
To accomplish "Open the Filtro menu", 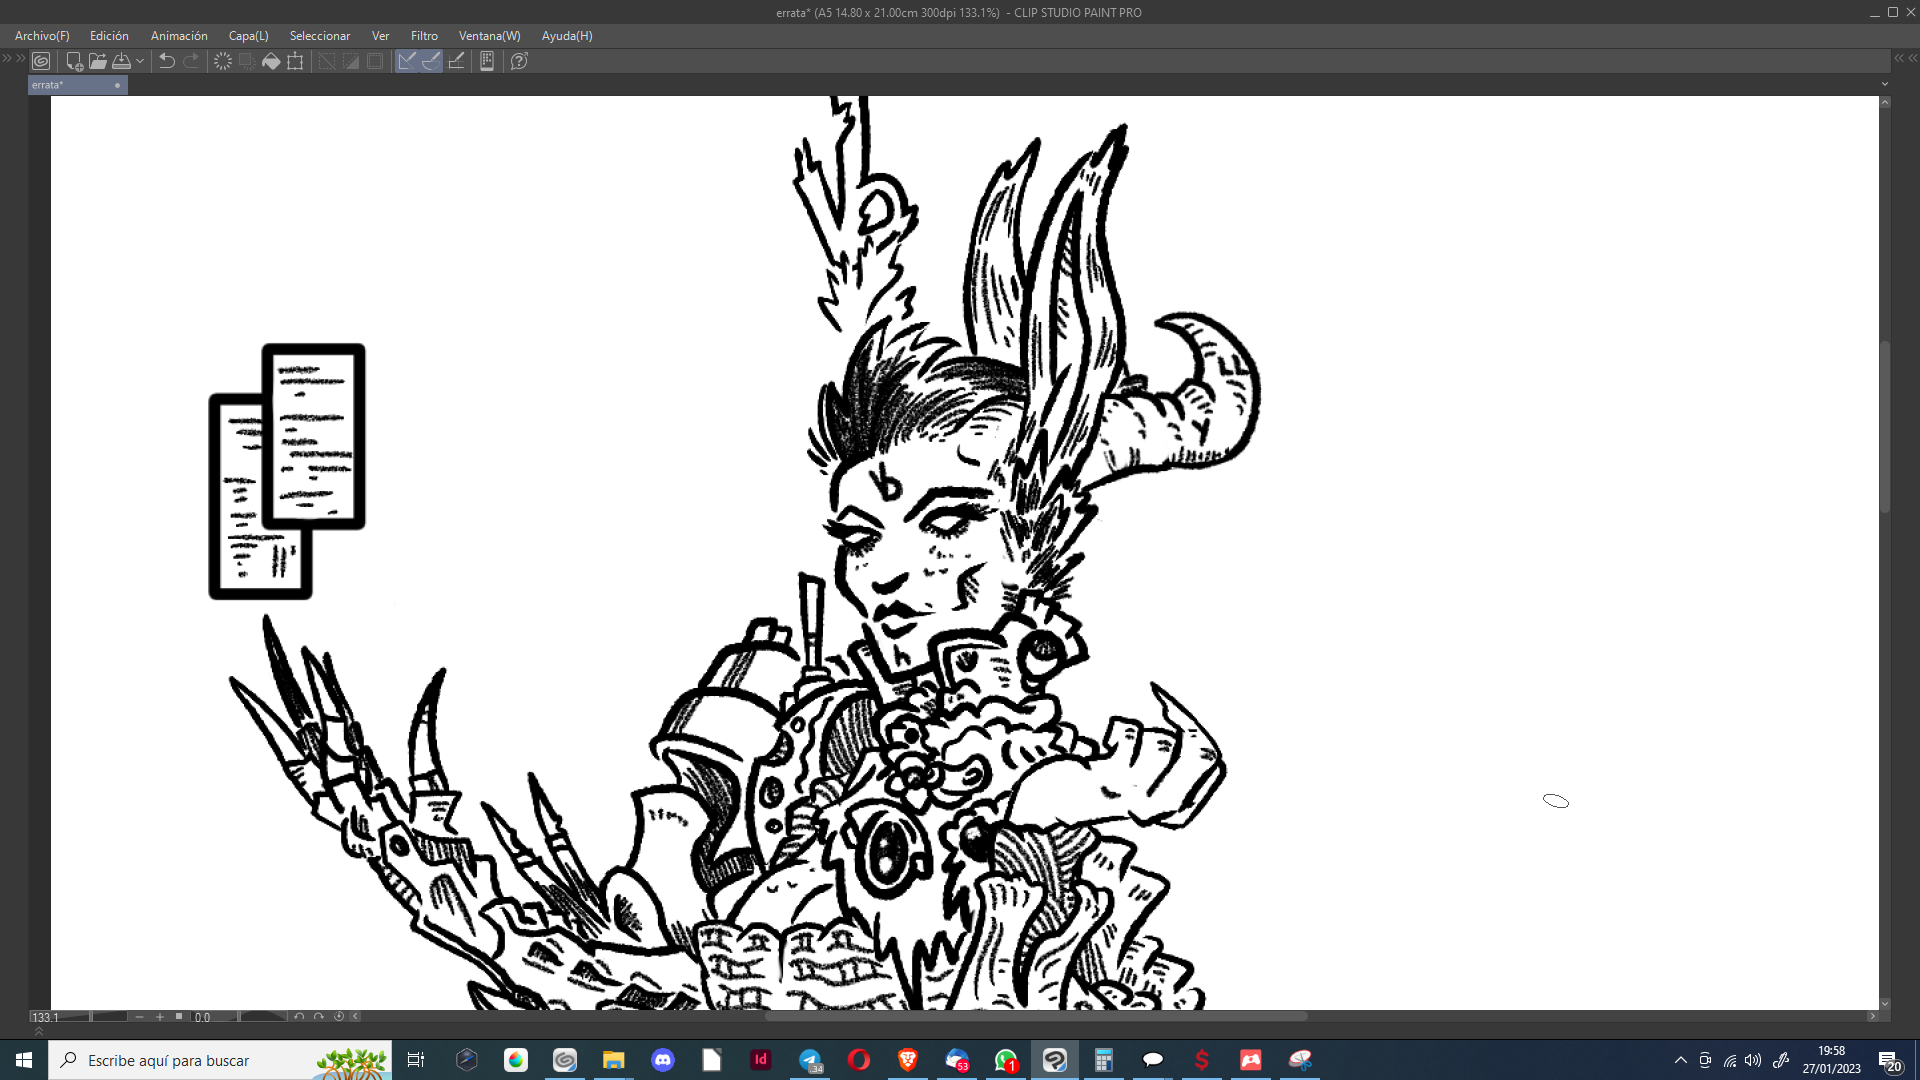I will point(424,36).
